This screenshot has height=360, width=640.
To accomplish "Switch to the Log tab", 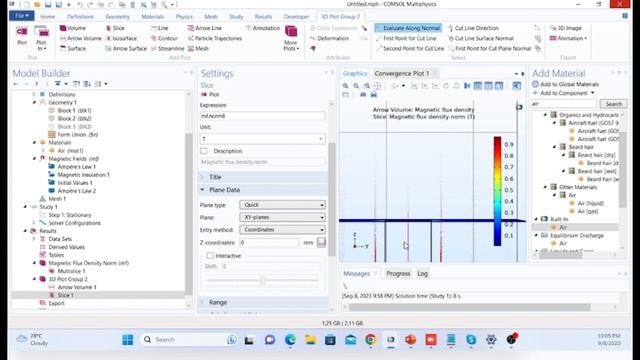I will point(422,273).
